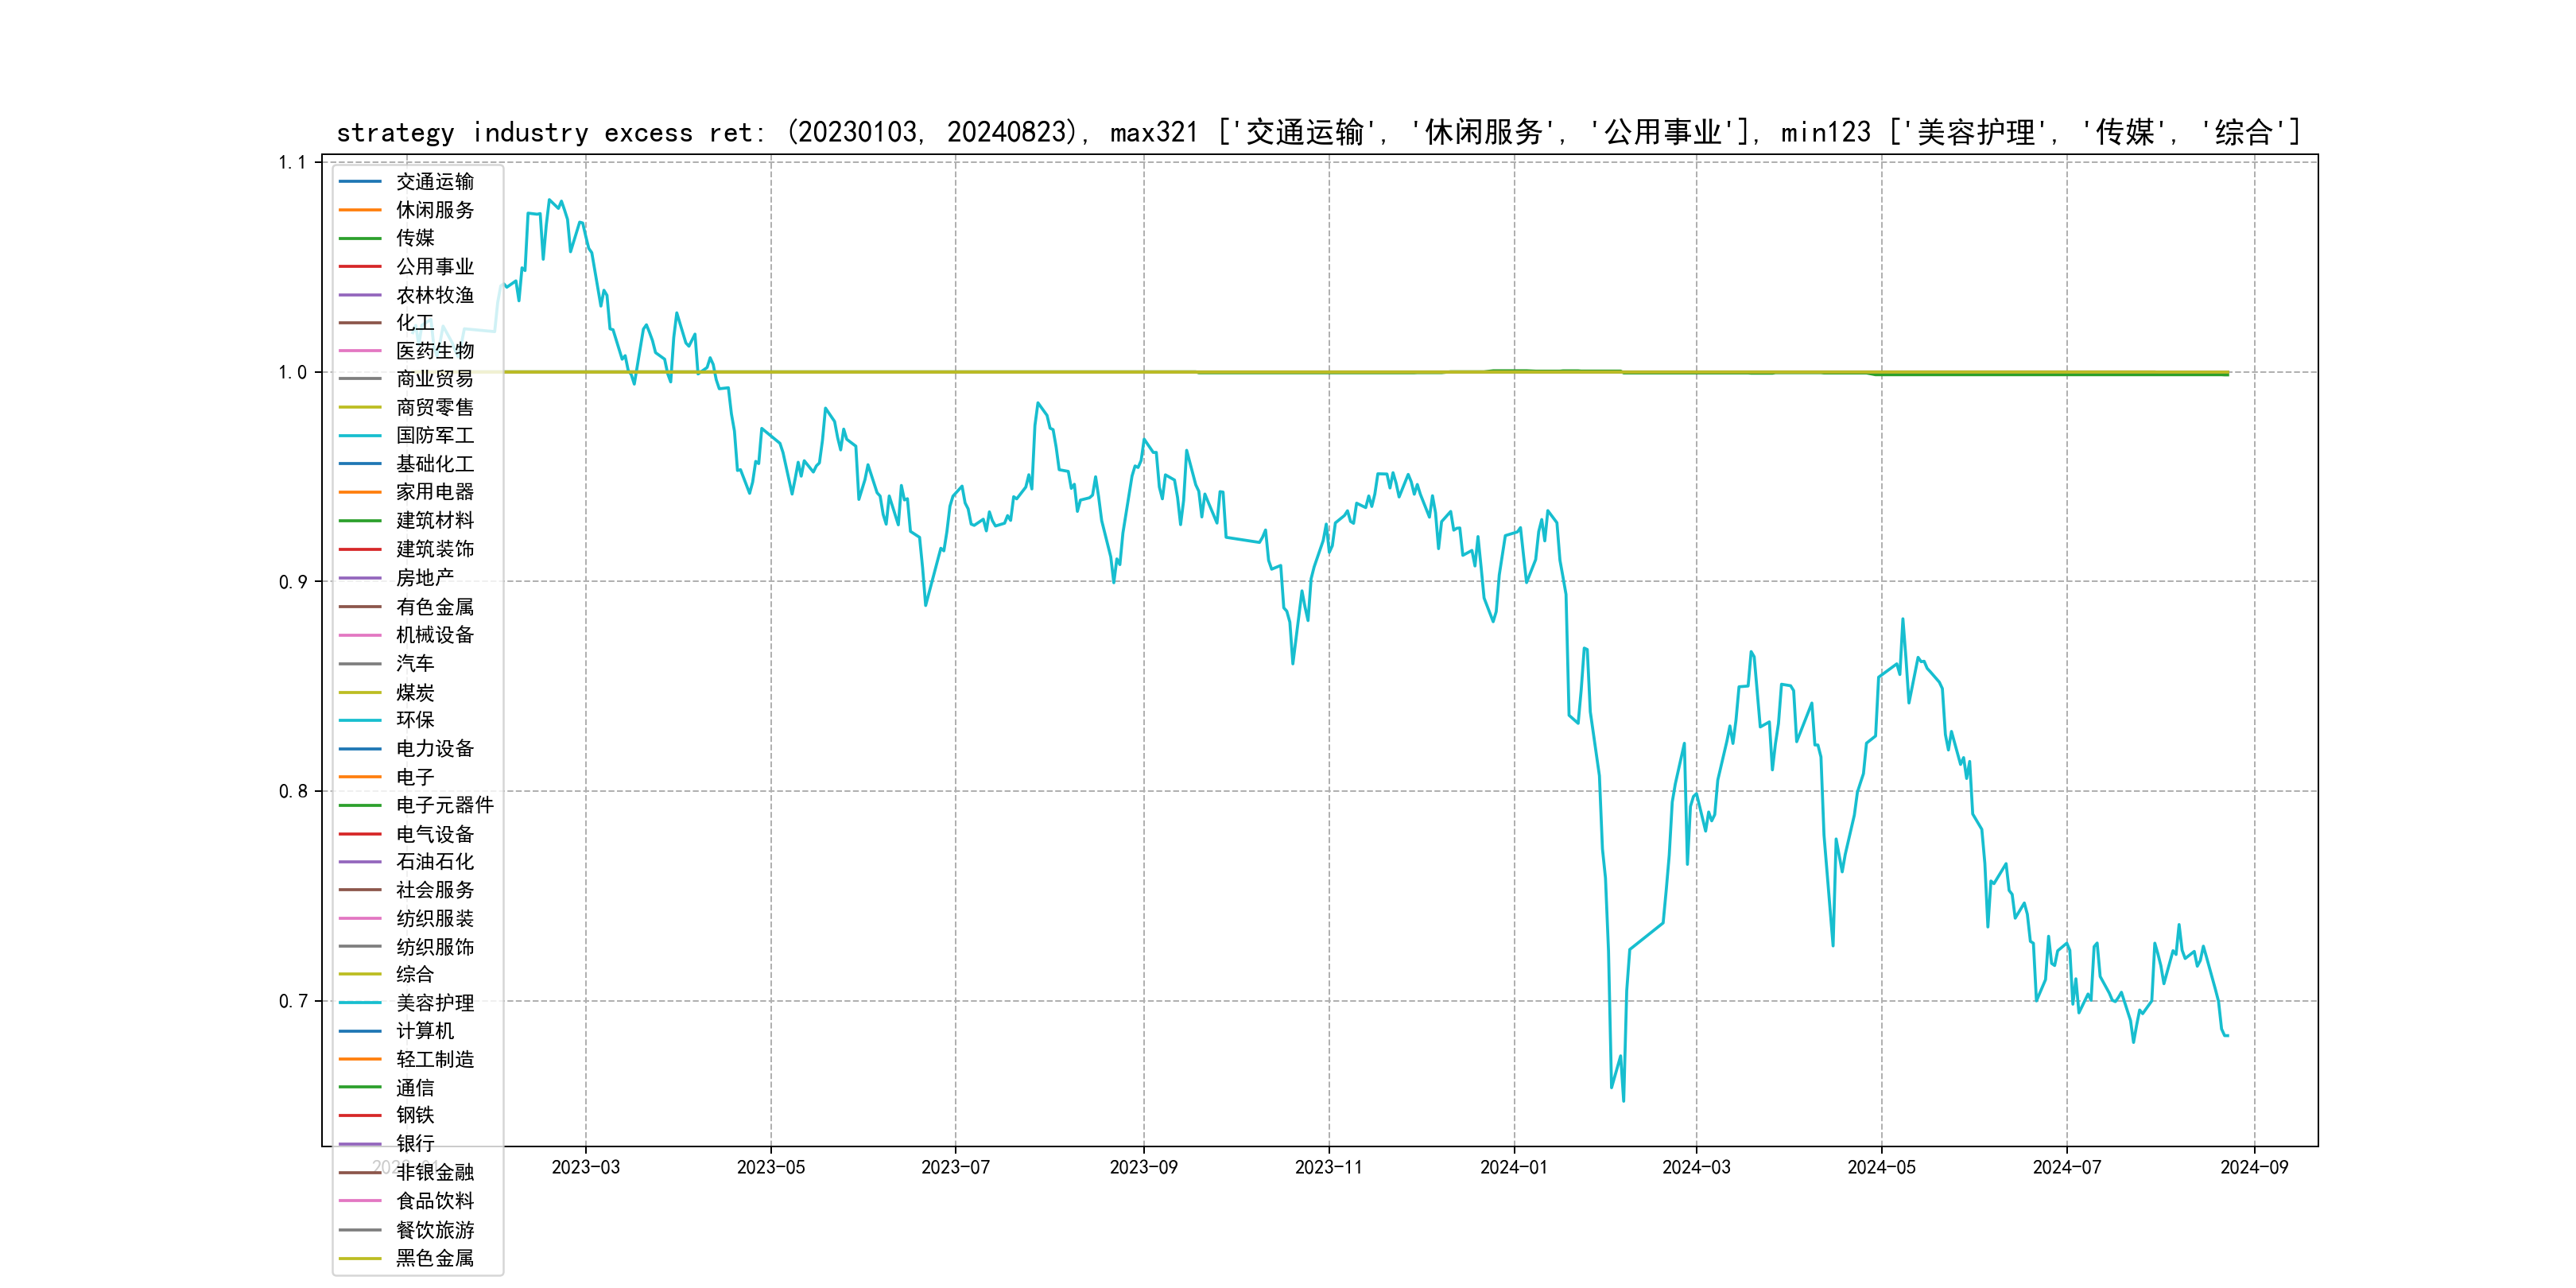Viewport: 2576px width, 1288px height.
Task: Click the 2024-01 x-axis tick label
Action: (1513, 1168)
